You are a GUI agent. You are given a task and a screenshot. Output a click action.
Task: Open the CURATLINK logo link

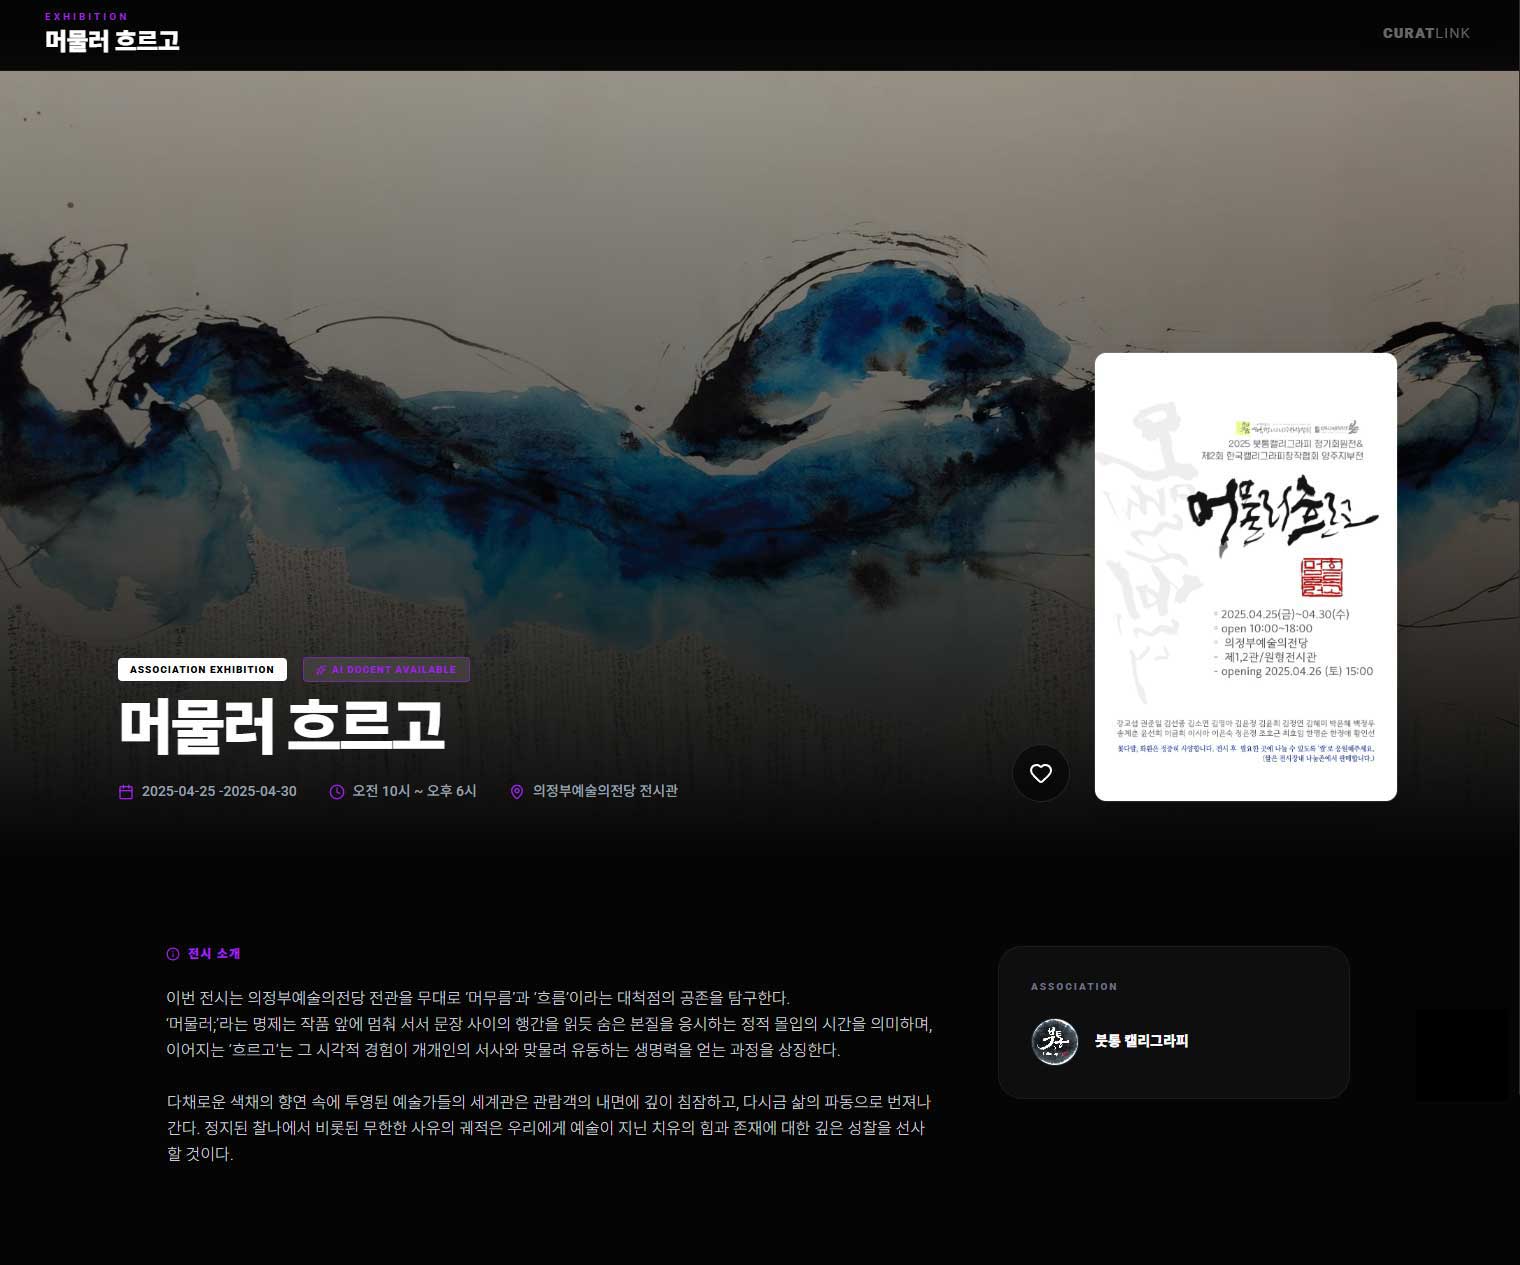tap(1426, 33)
